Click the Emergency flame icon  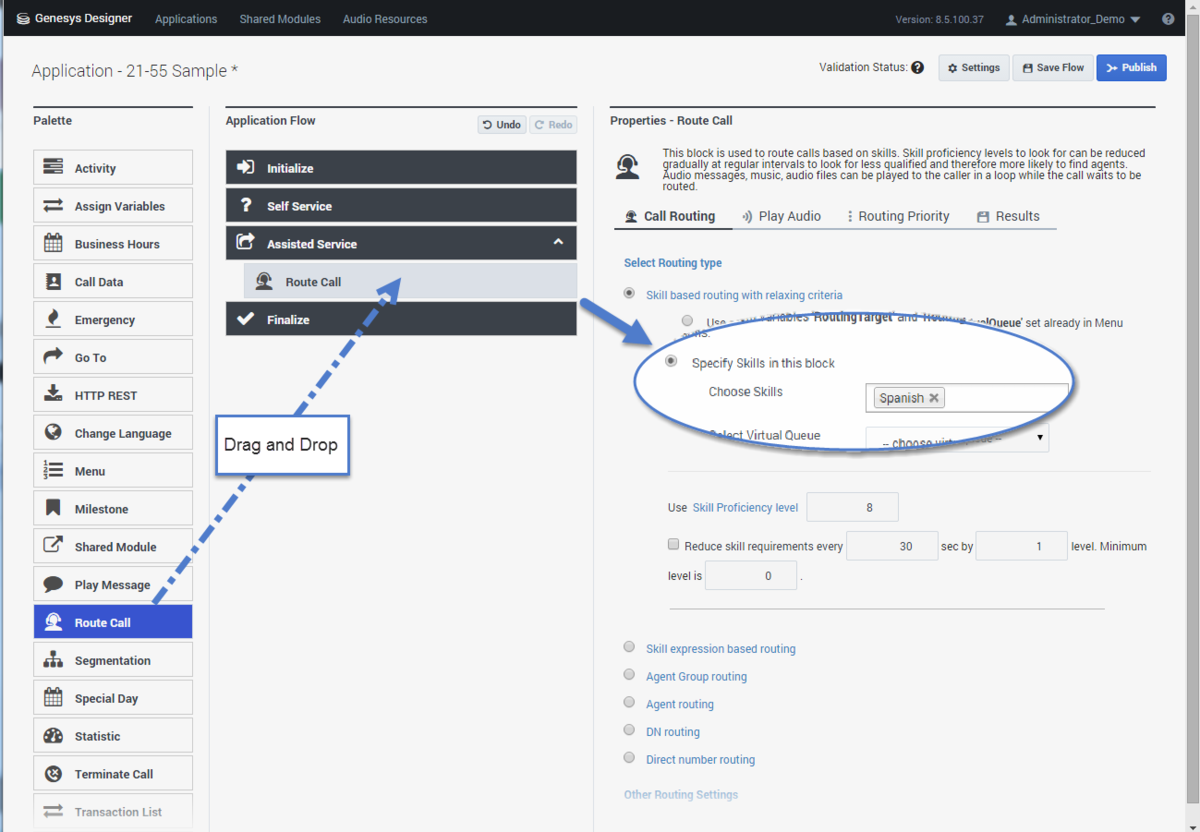click(54, 320)
